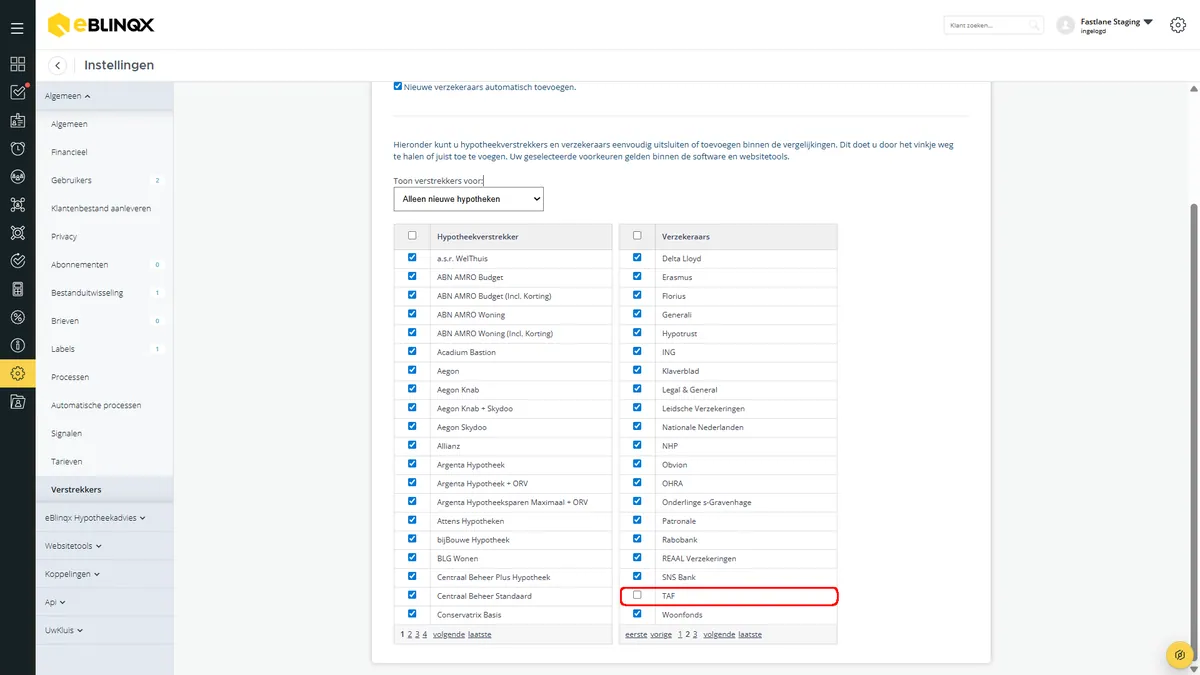1200x675 pixels.
Task: Select the highlighted settings gear in sidebar
Action: click(17, 374)
